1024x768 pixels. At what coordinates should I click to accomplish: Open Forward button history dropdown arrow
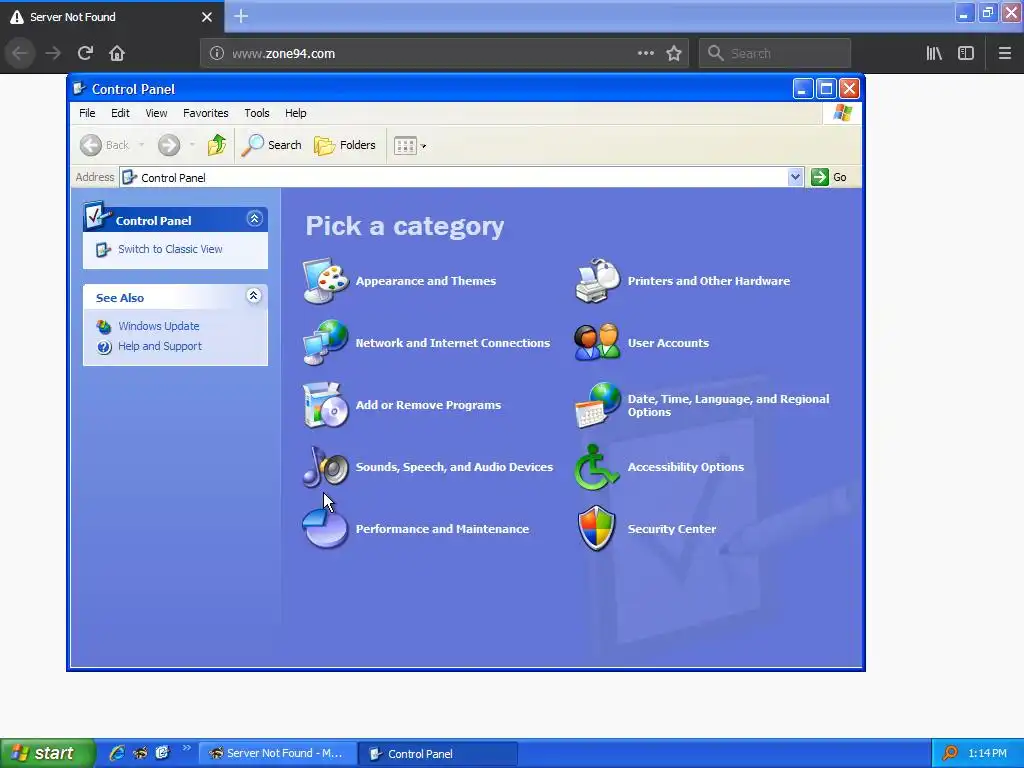coord(192,145)
